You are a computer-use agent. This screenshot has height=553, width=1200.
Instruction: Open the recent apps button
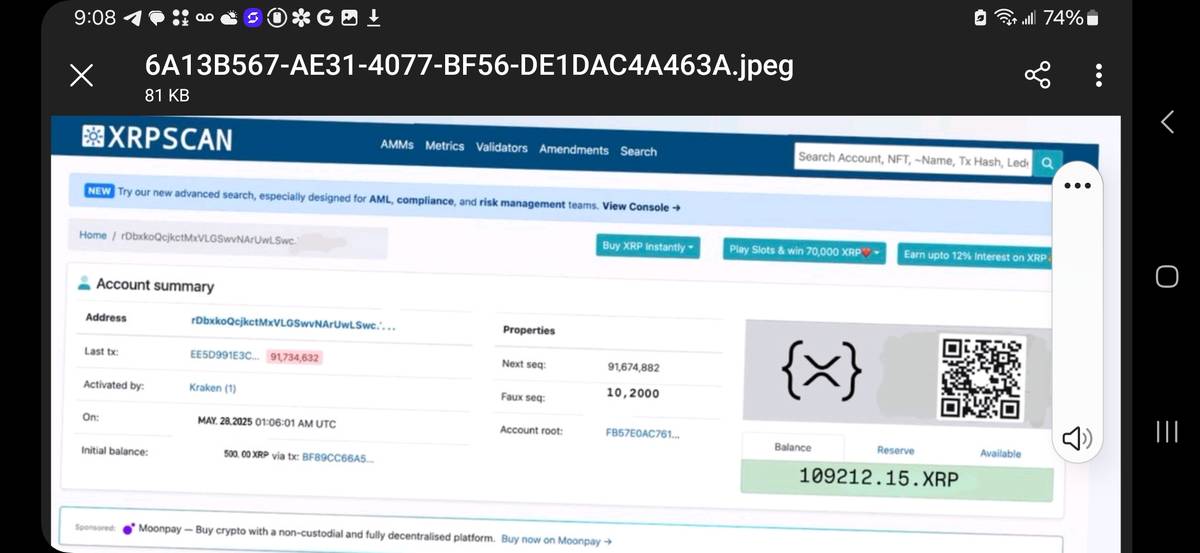click(1166, 431)
